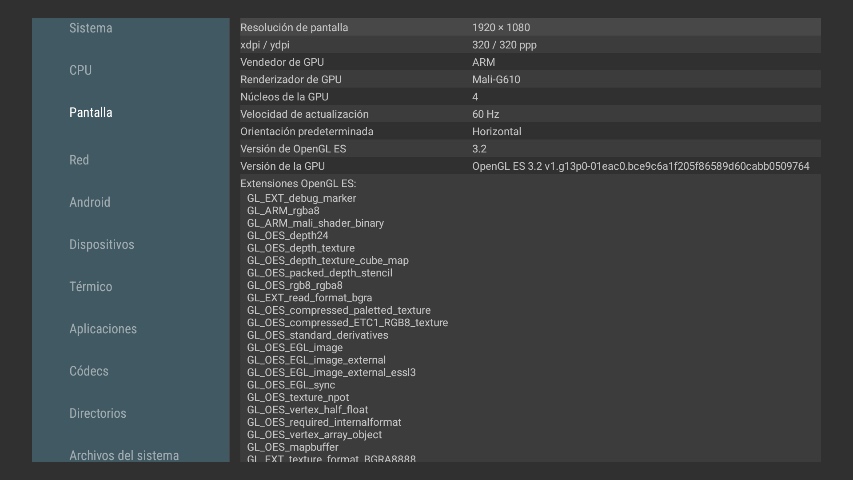Open Archivos del sistema section
The height and width of the screenshot is (480, 853).
point(124,456)
